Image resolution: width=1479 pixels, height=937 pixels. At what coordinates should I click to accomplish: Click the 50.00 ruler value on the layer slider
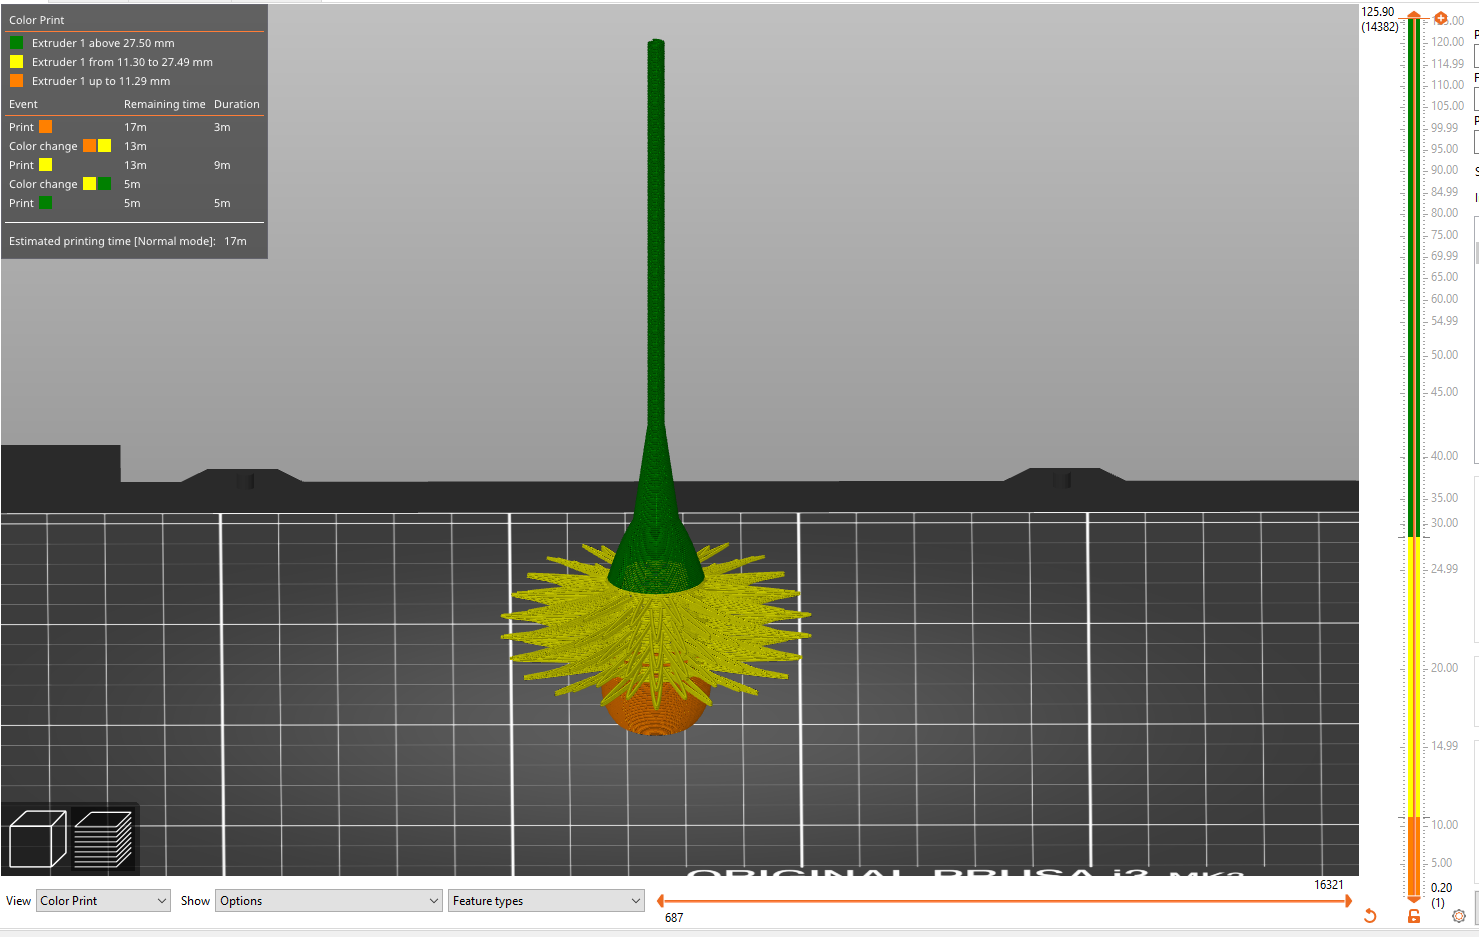[x=1444, y=355]
